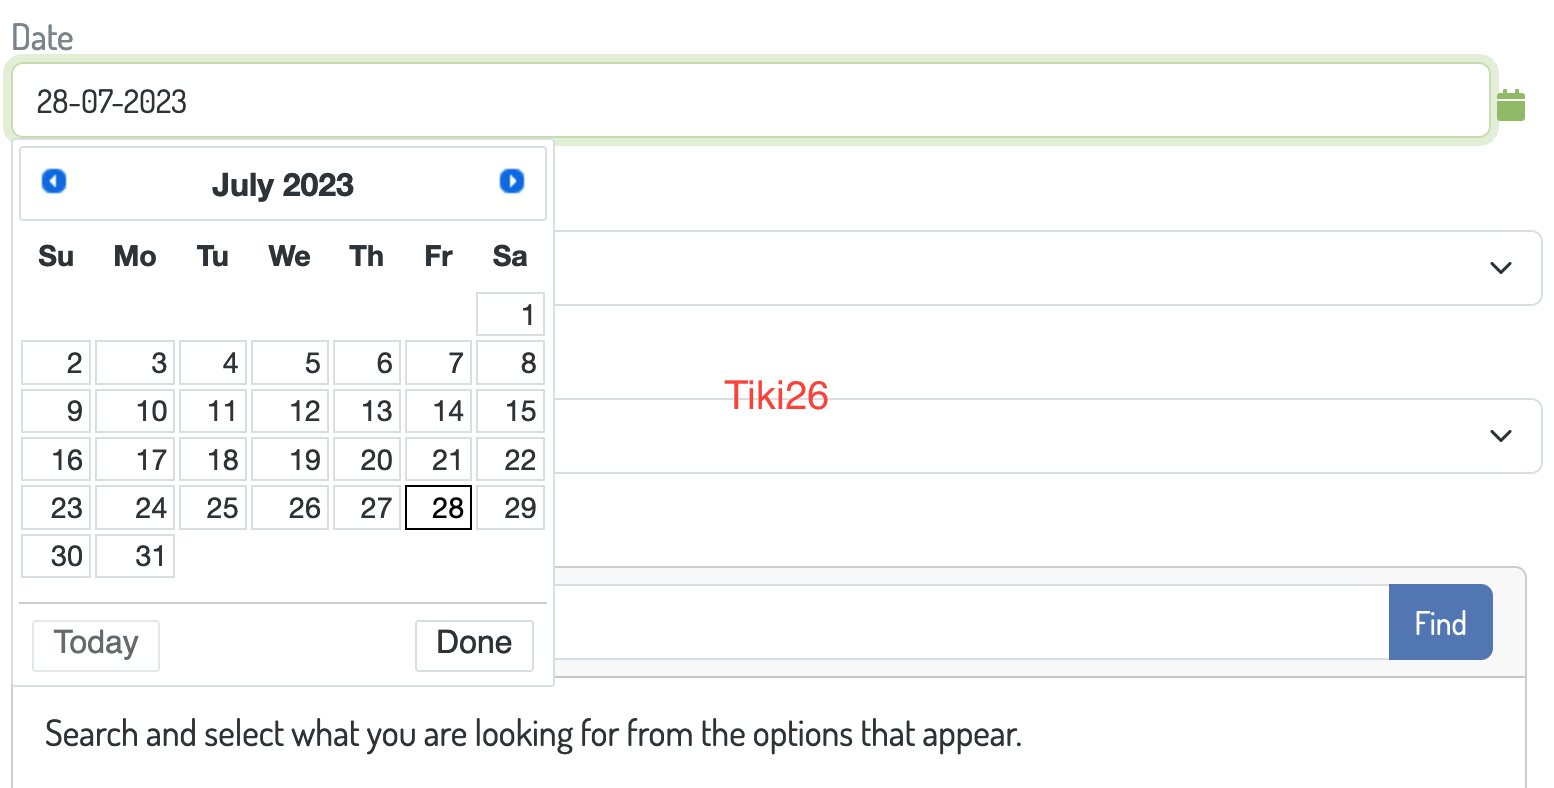
Task: Open the green calendar picker icon
Action: tap(1511, 105)
